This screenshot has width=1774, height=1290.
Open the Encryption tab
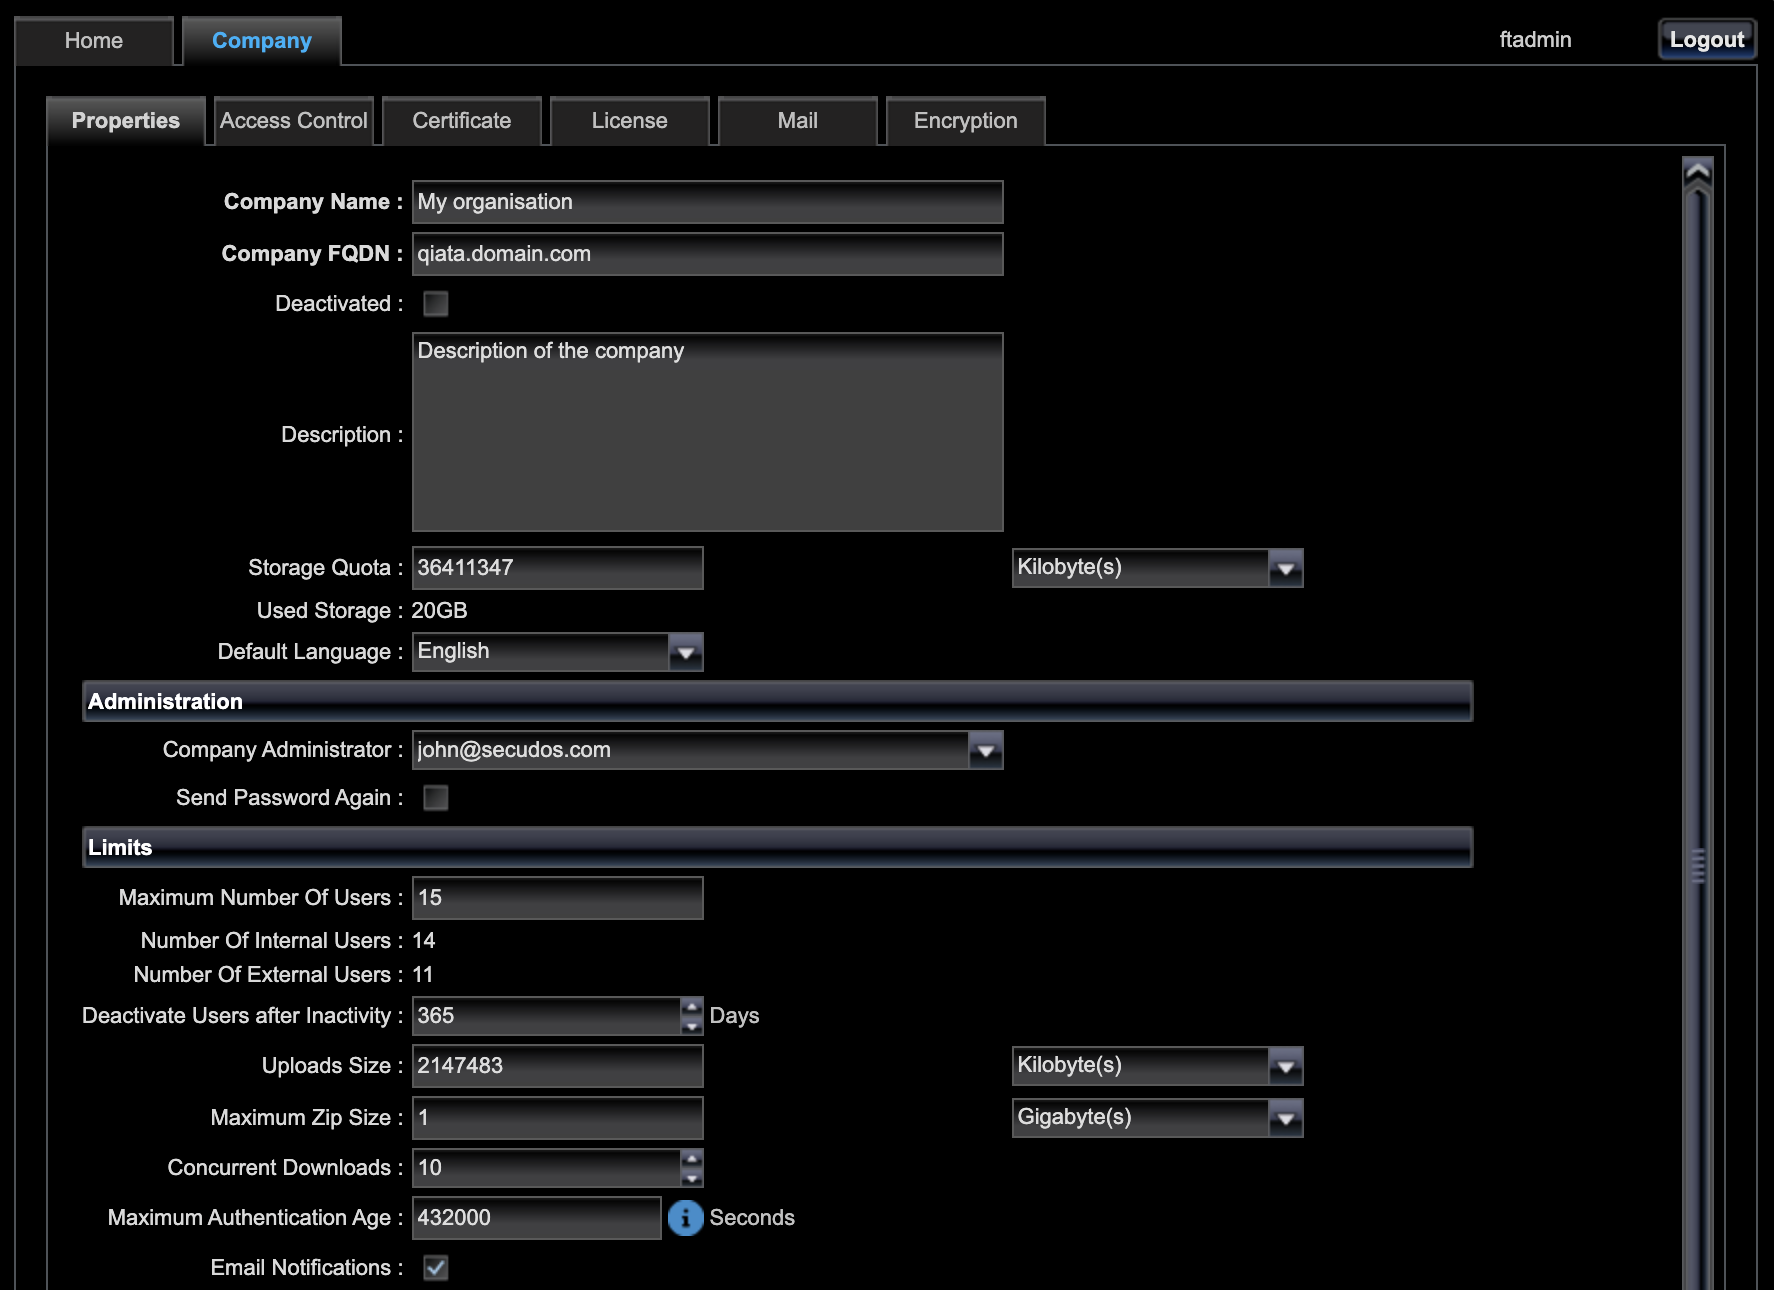pyautogui.click(x=965, y=121)
